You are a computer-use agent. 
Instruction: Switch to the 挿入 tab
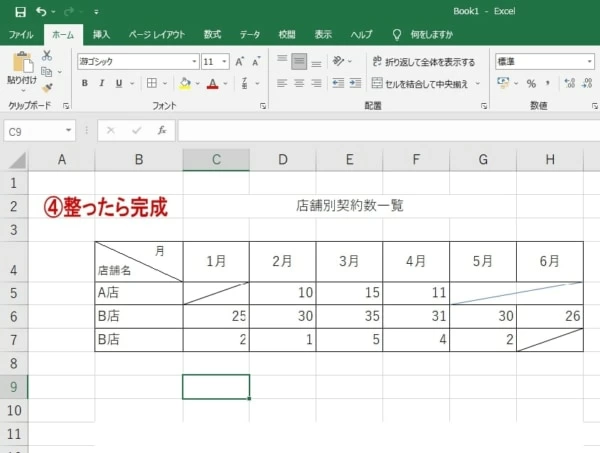pyautogui.click(x=101, y=35)
